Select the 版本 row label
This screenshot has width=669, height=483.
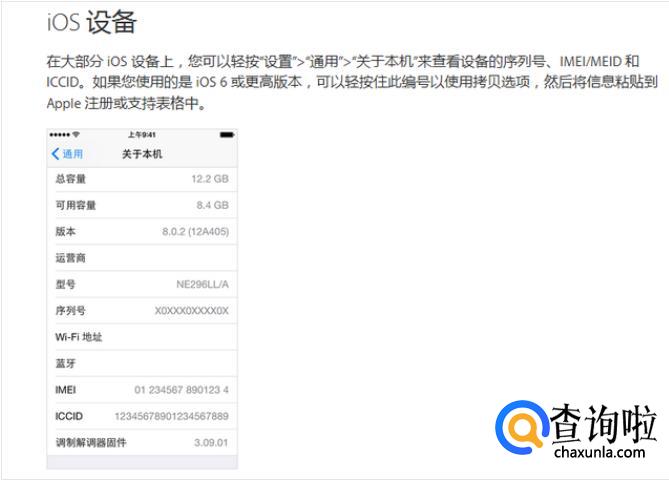click(65, 232)
